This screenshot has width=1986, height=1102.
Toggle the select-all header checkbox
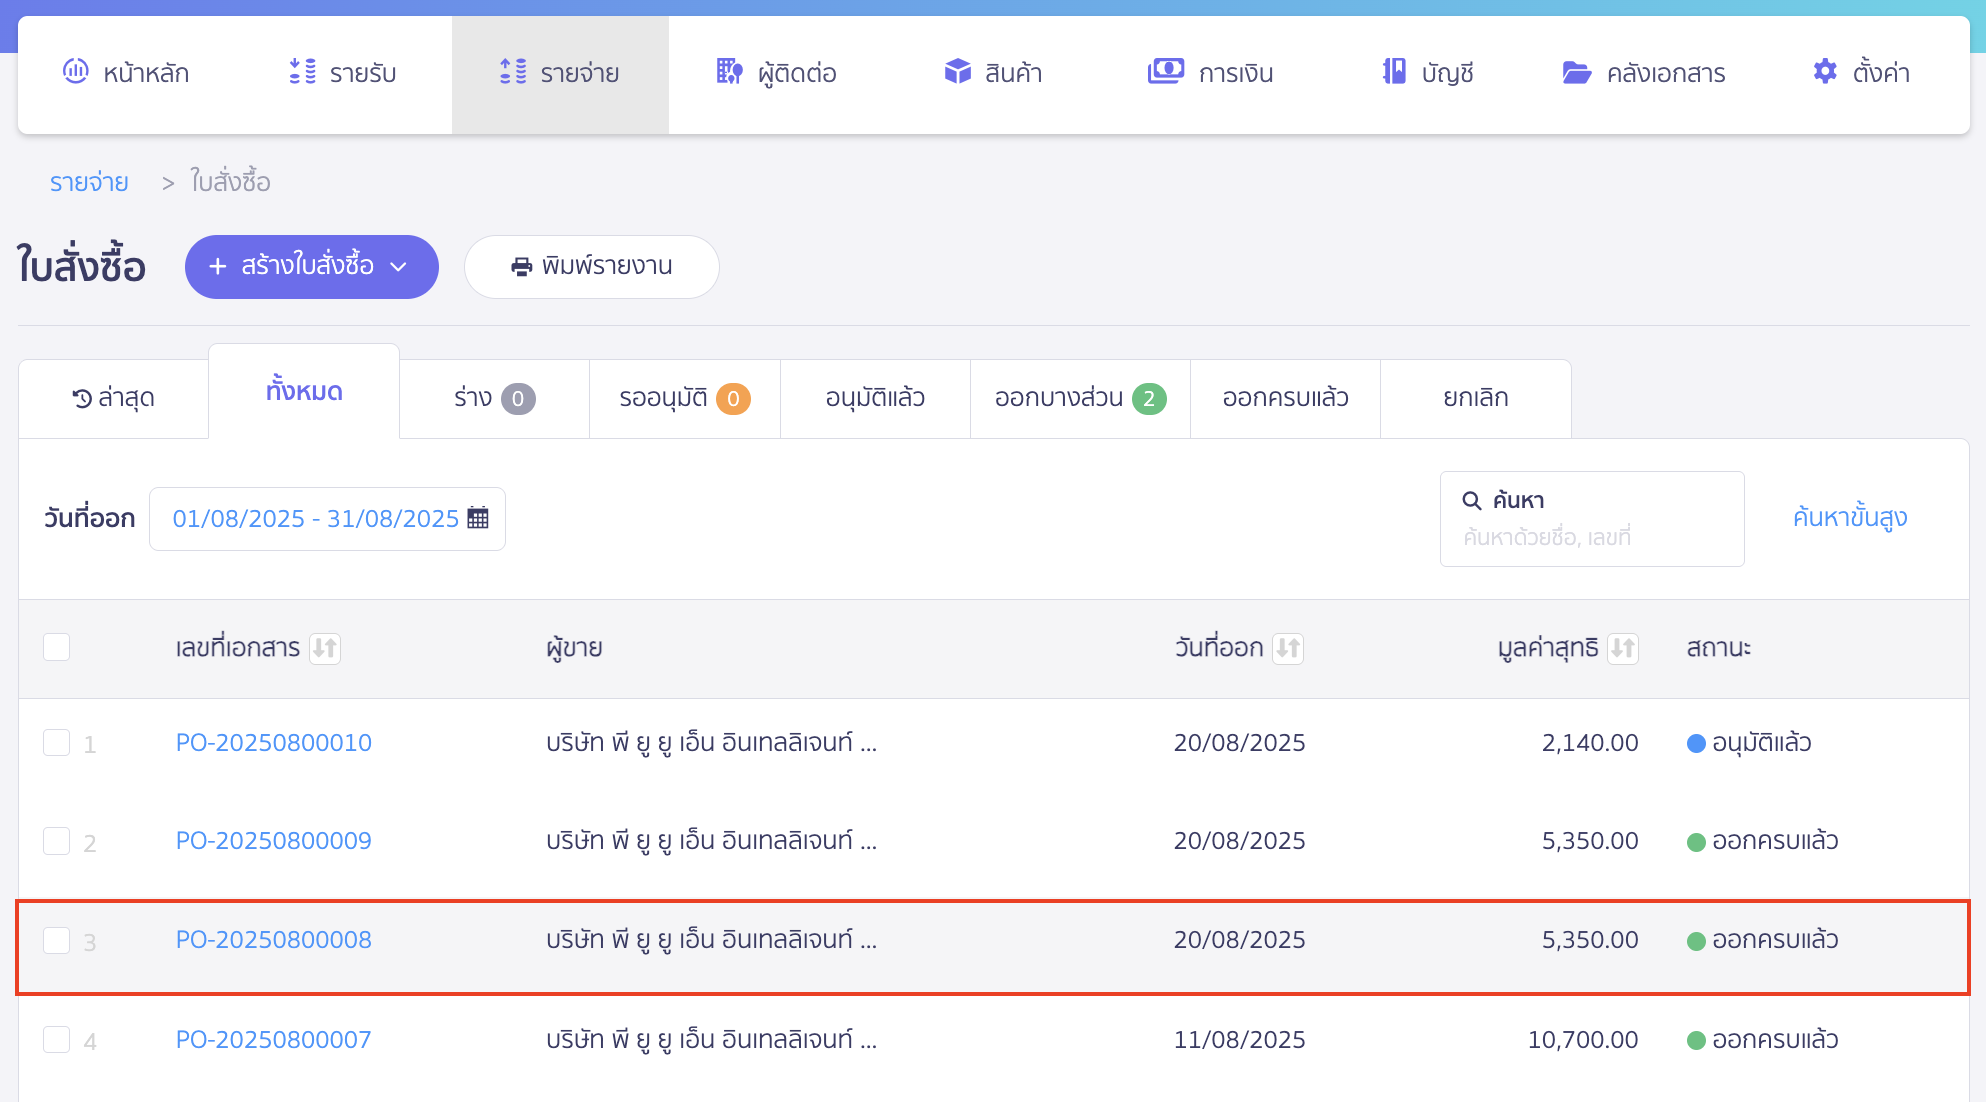click(57, 647)
